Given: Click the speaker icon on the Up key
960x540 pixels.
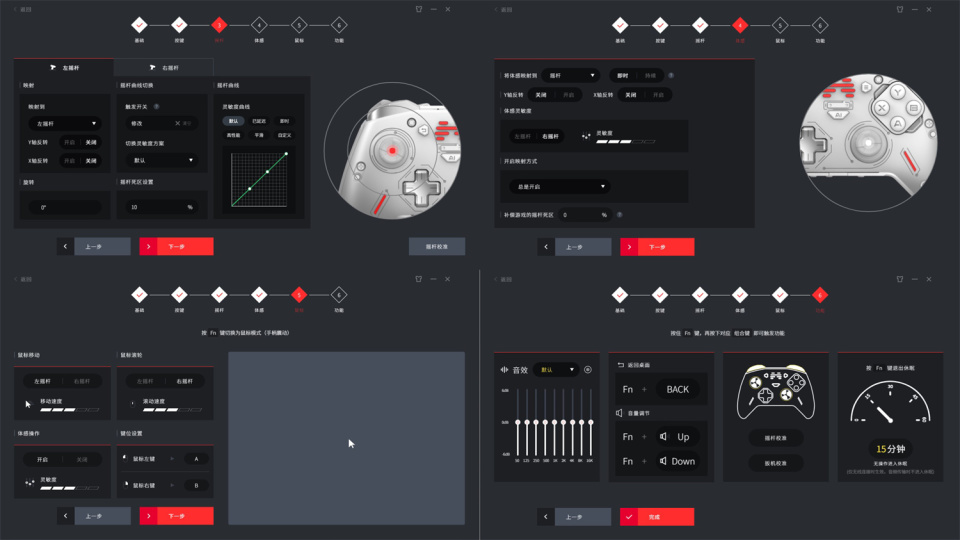Looking at the screenshot, I should tap(663, 437).
